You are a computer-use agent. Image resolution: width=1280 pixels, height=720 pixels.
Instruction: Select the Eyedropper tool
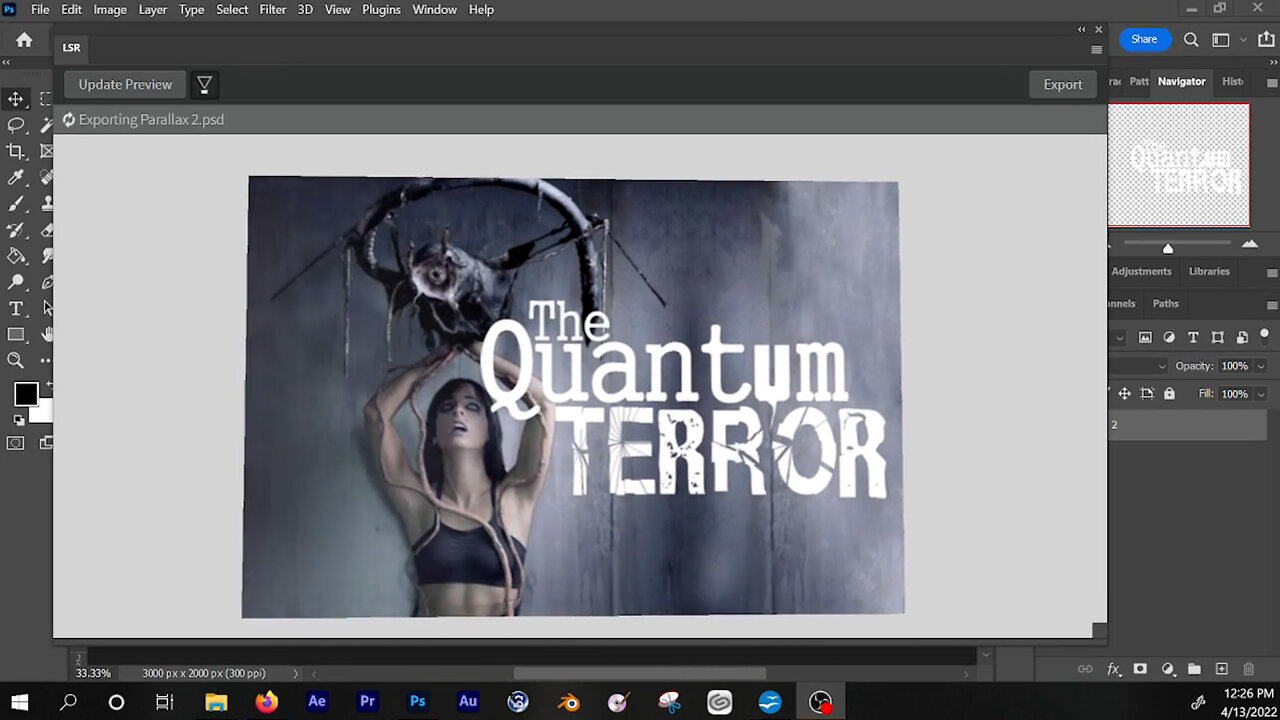click(x=16, y=177)
